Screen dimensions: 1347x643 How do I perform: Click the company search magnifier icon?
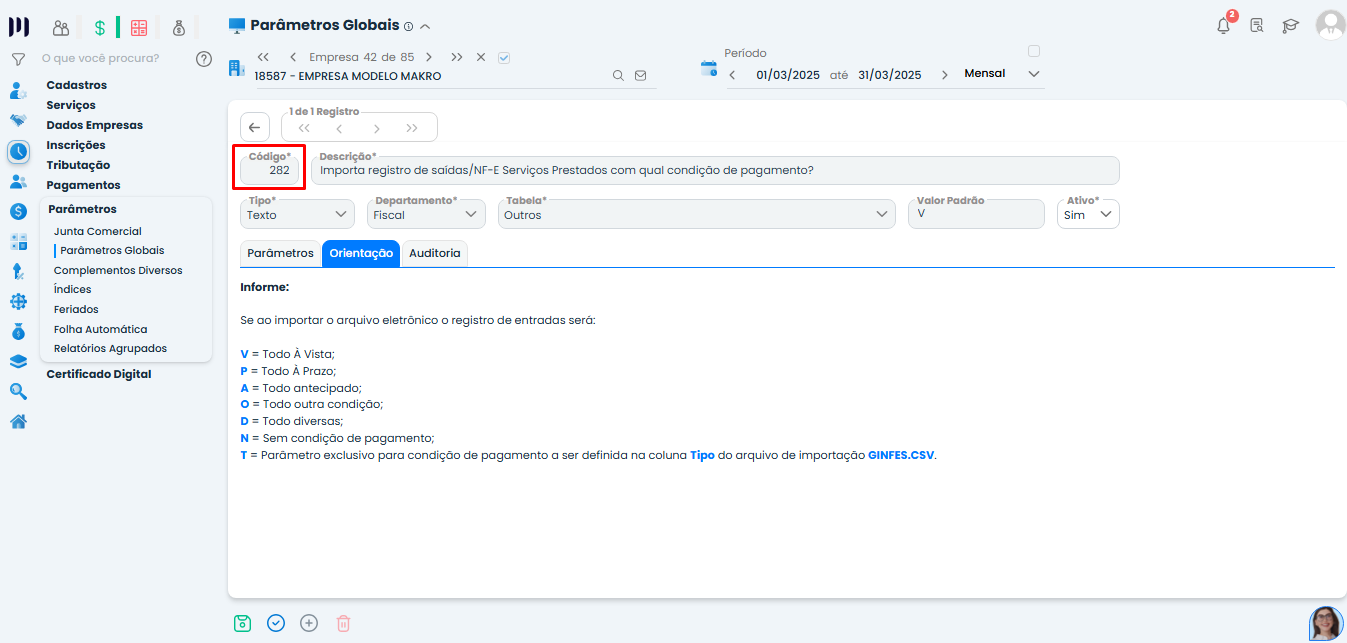pyautogui.click(x=618, y=76)
